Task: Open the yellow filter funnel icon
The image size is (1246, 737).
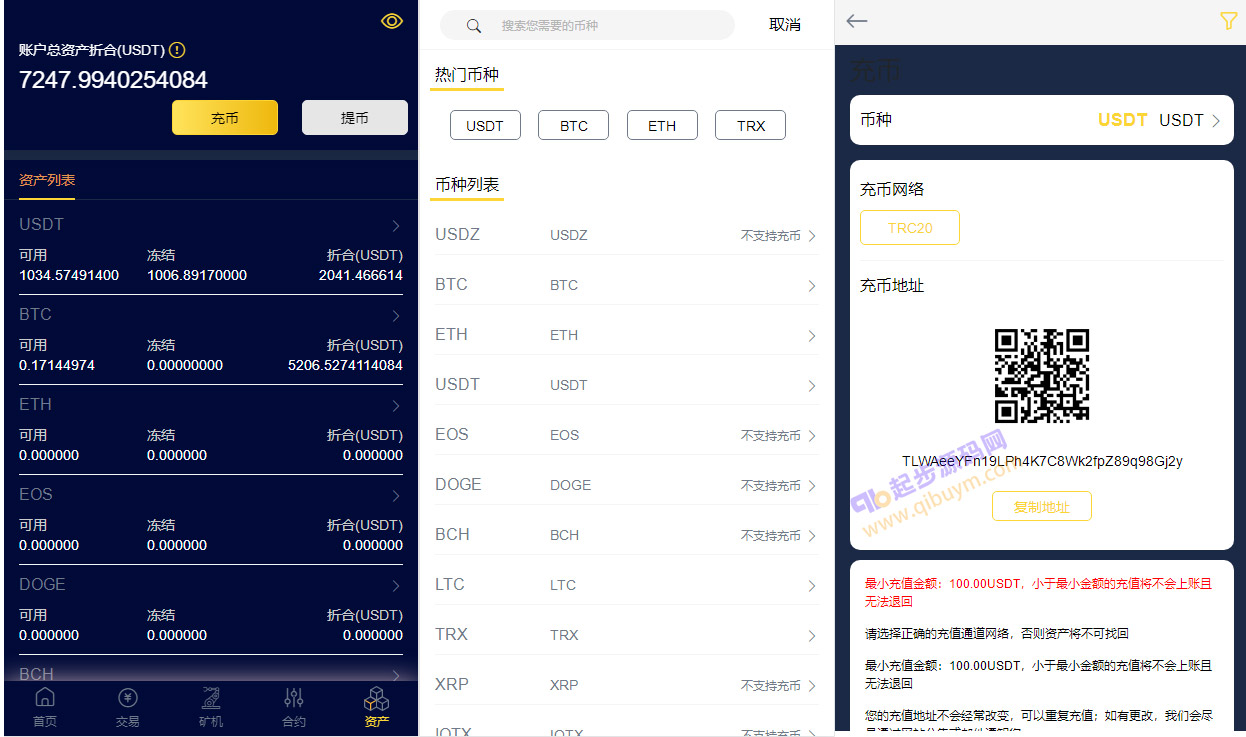Action: point(1229,21)
